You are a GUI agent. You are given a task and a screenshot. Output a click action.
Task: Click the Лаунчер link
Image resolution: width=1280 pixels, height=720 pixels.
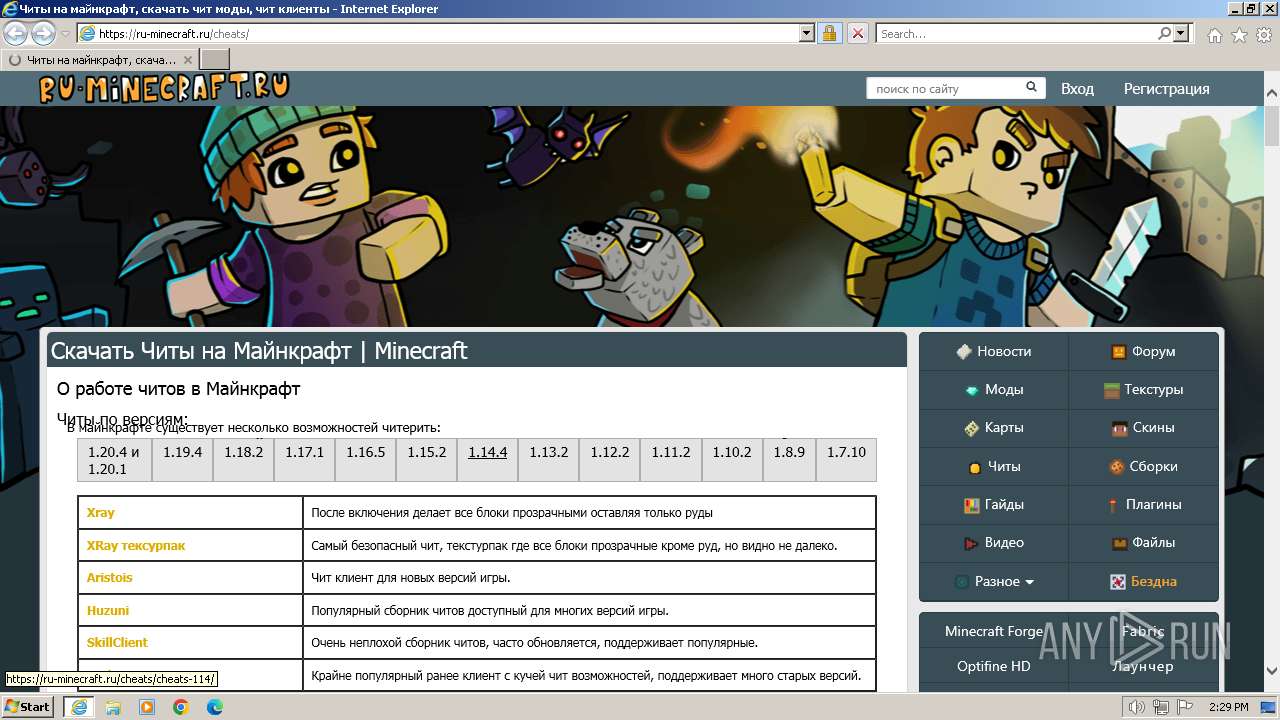click(x=1143, y=666)
